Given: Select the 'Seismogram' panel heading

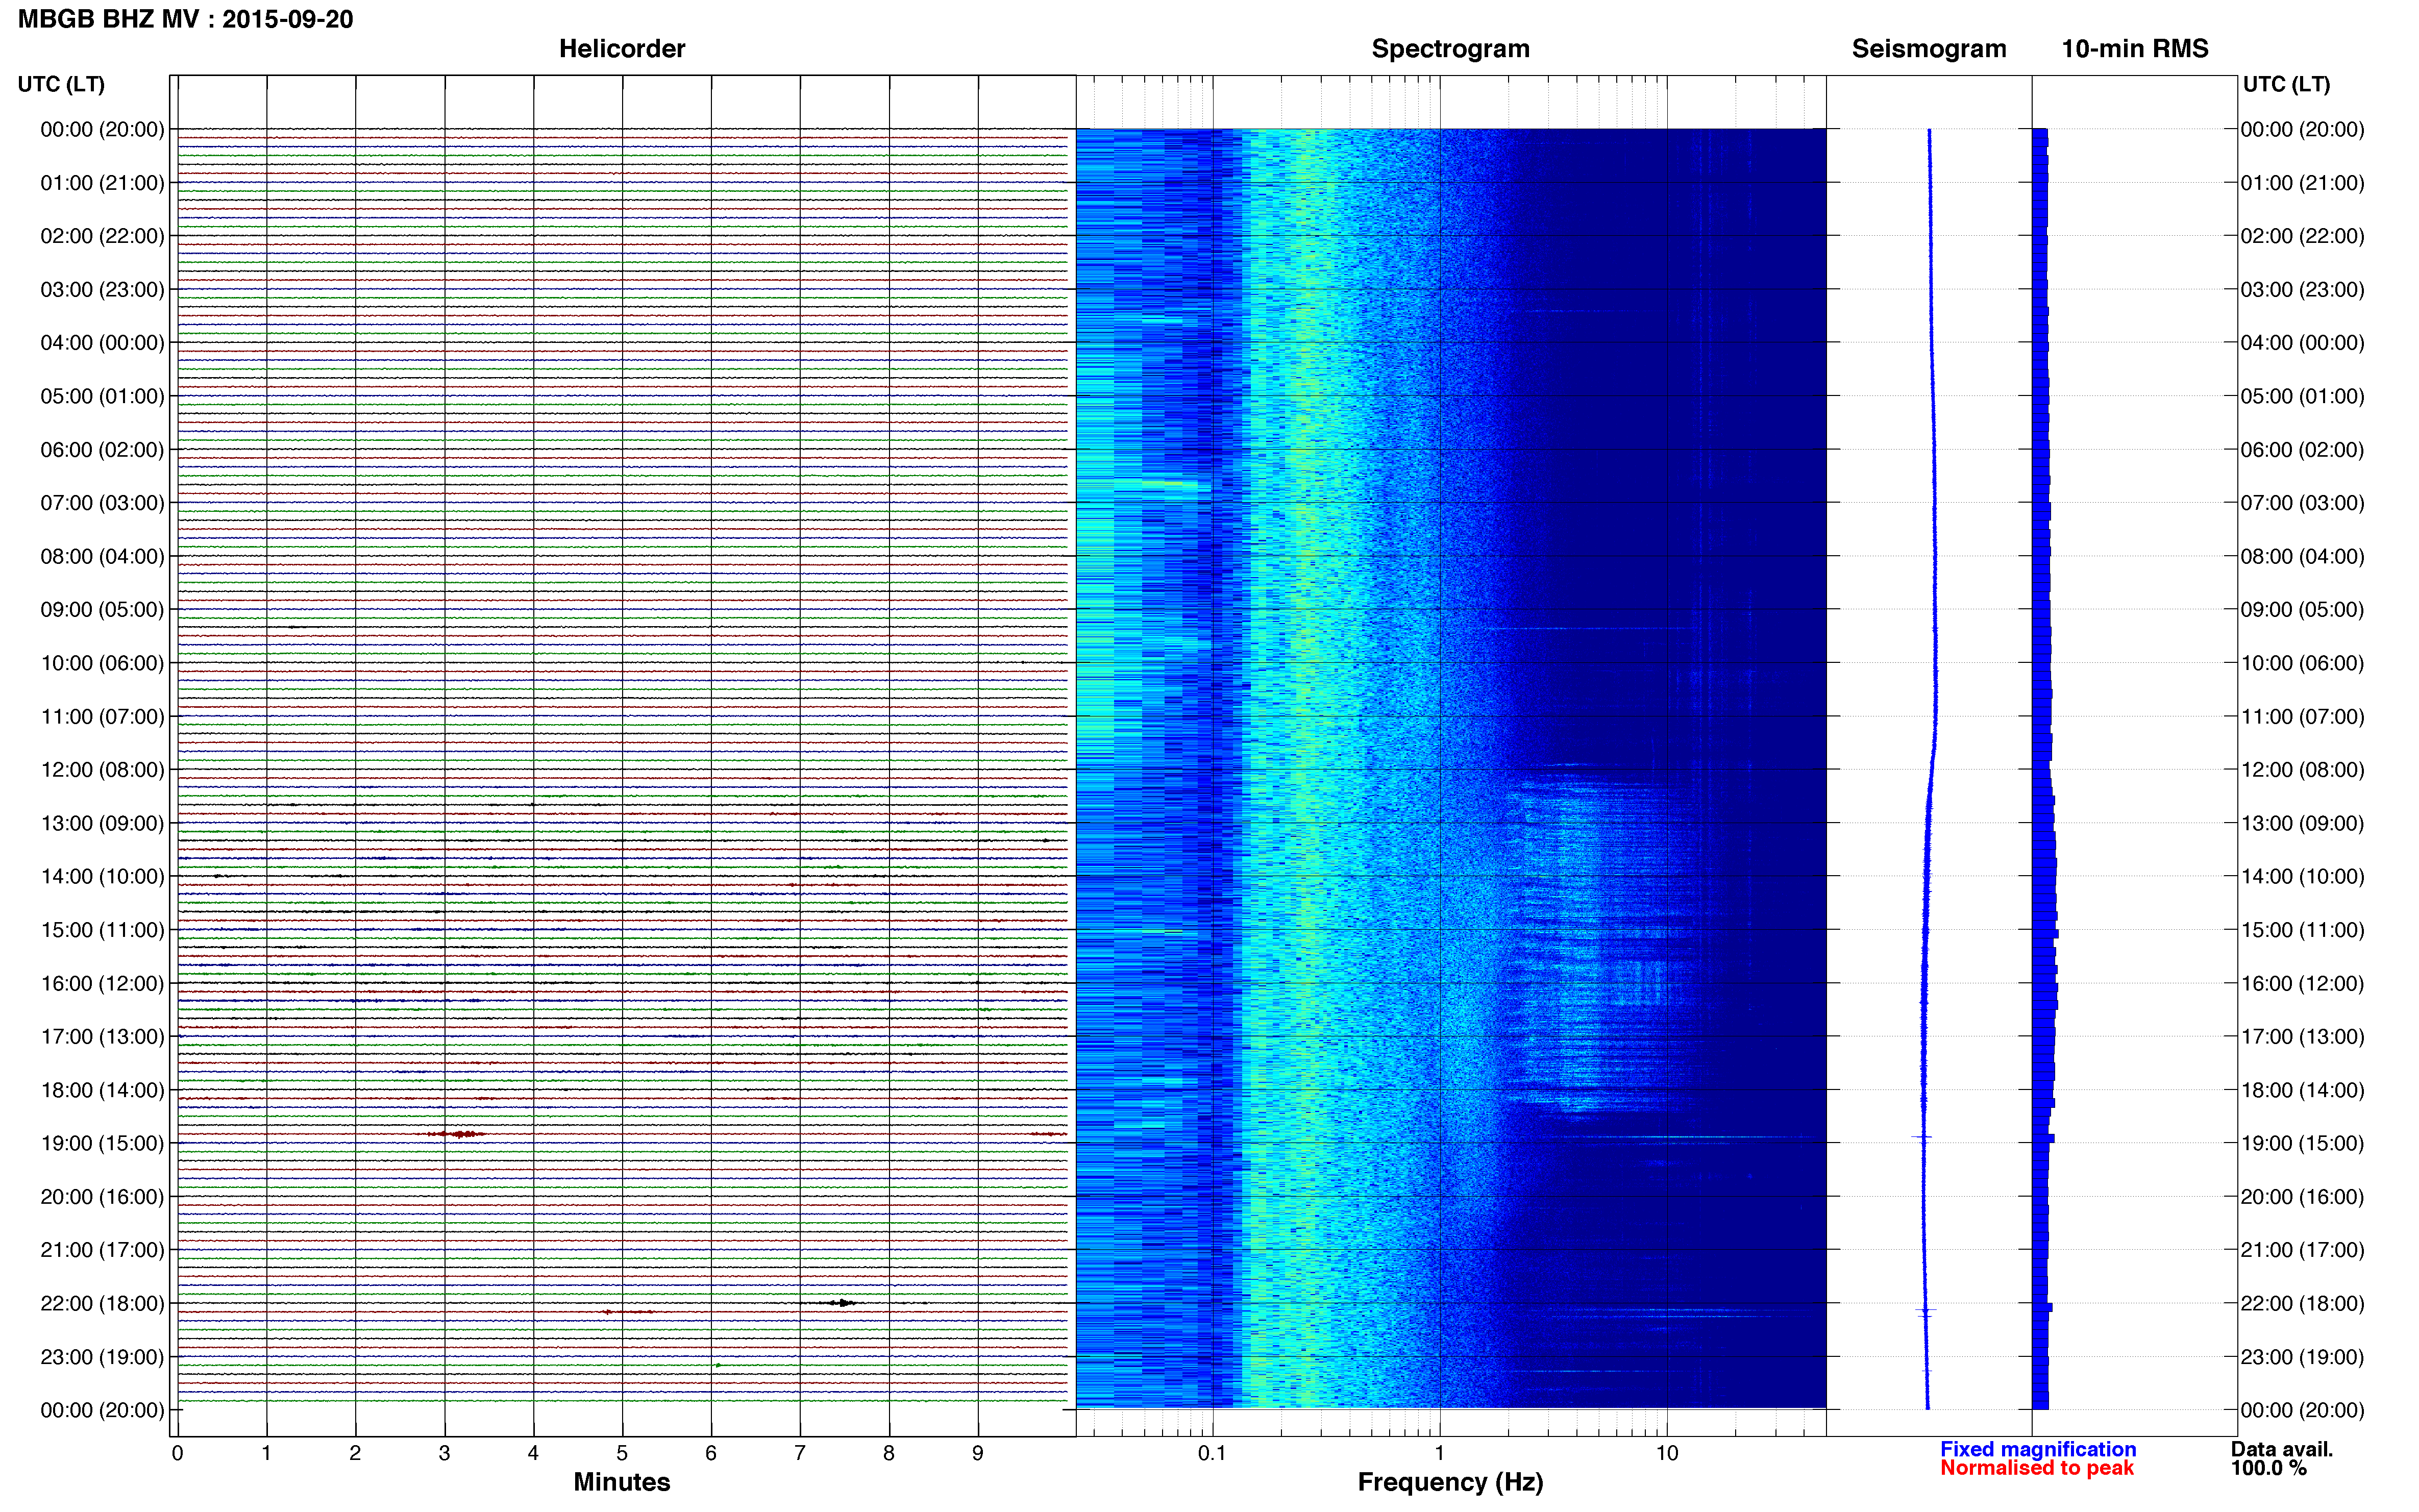Looking at the screenshot, I should (x=1929, y=49).
